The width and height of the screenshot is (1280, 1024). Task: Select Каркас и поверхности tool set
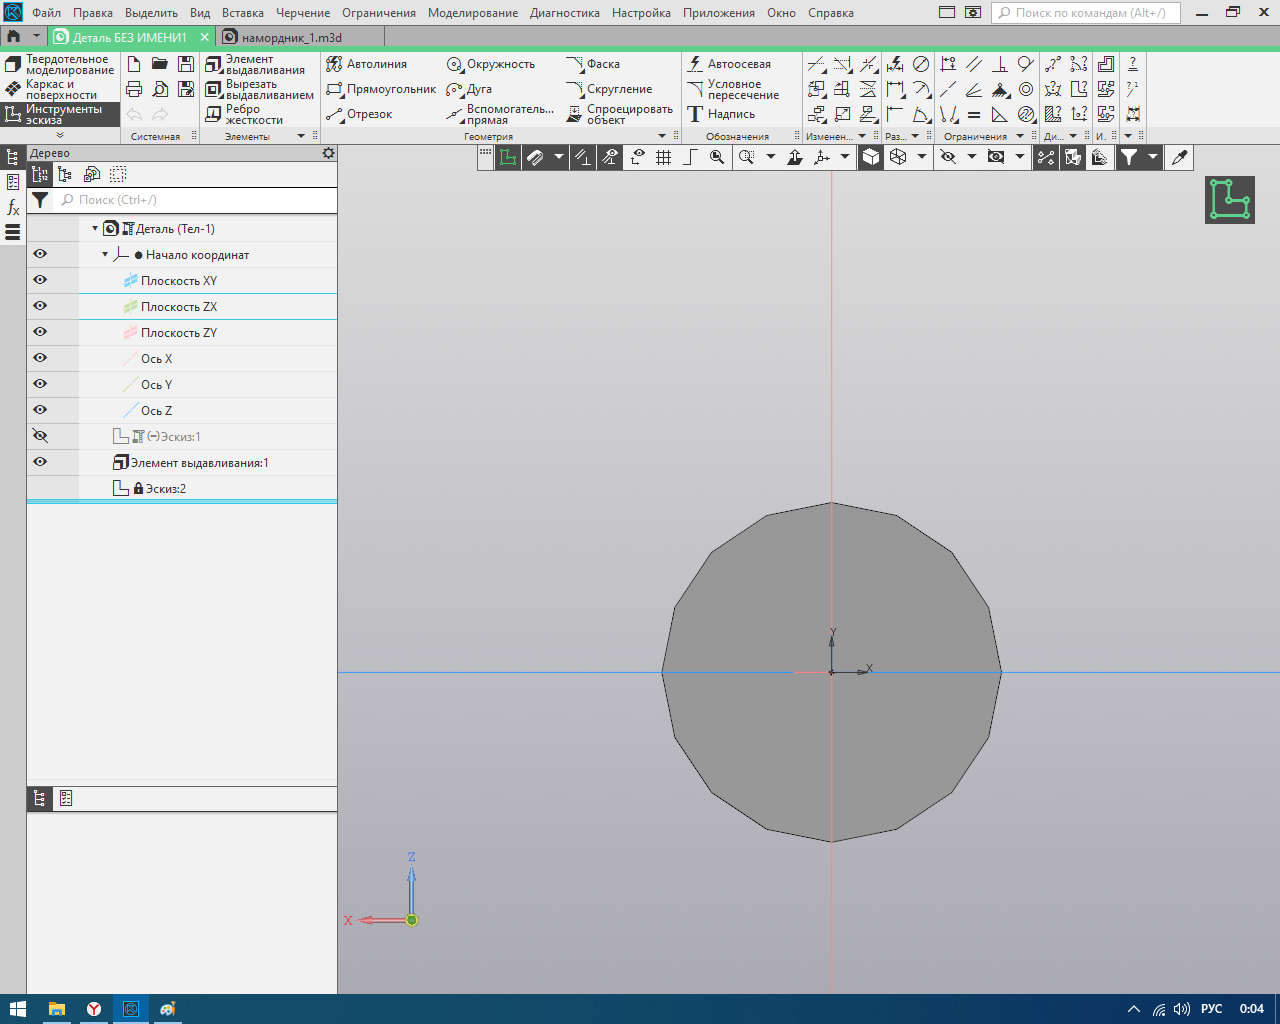tap(60, 89)
